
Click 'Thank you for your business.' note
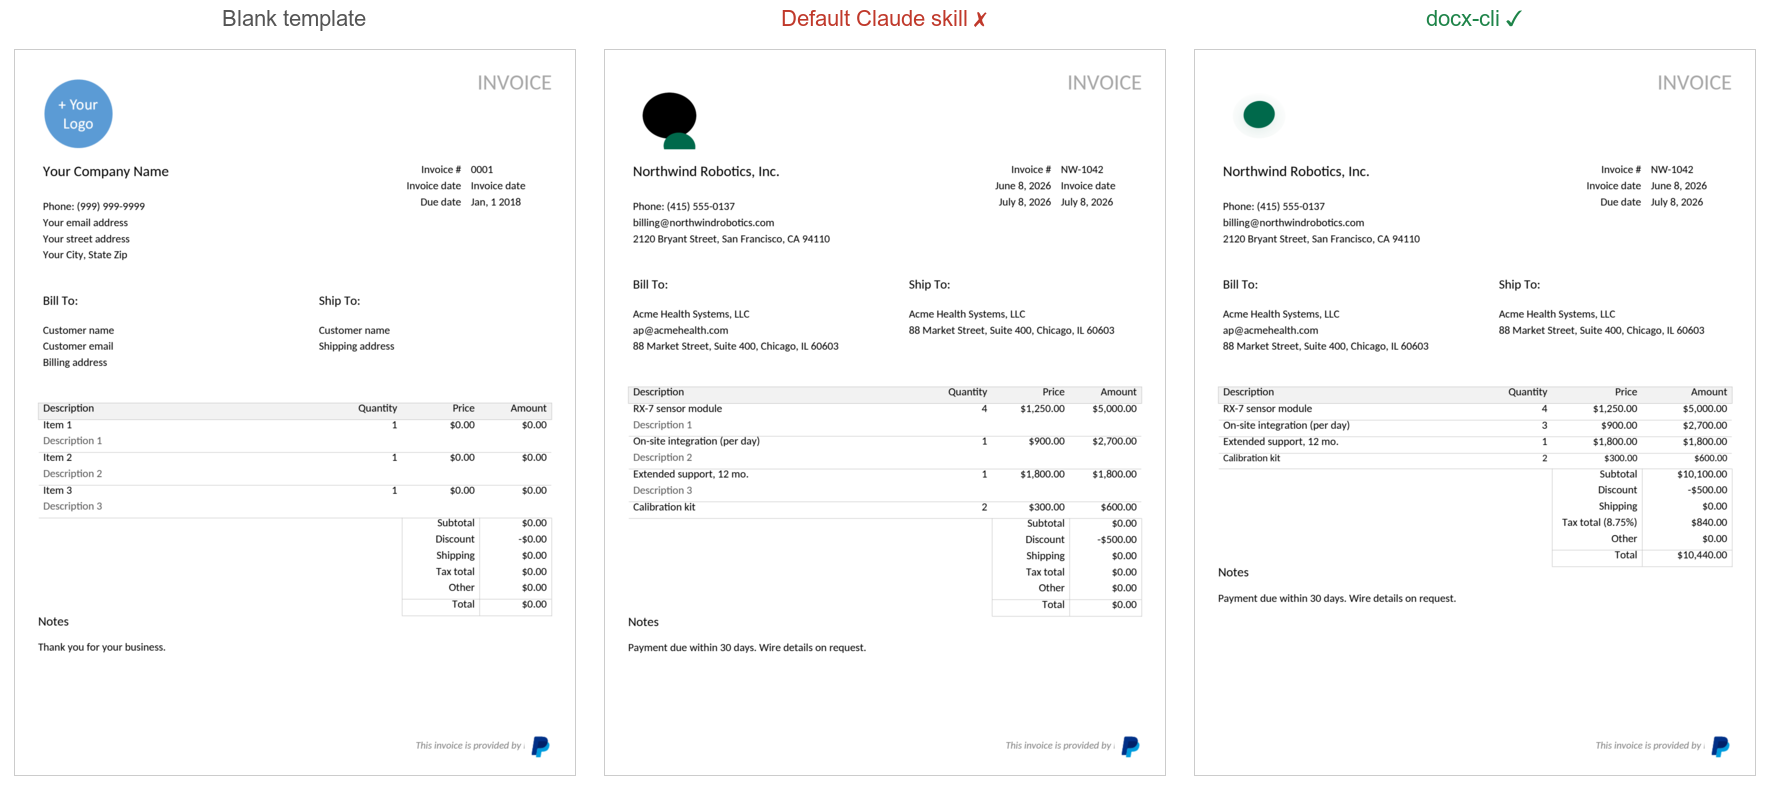coord(102,648)
